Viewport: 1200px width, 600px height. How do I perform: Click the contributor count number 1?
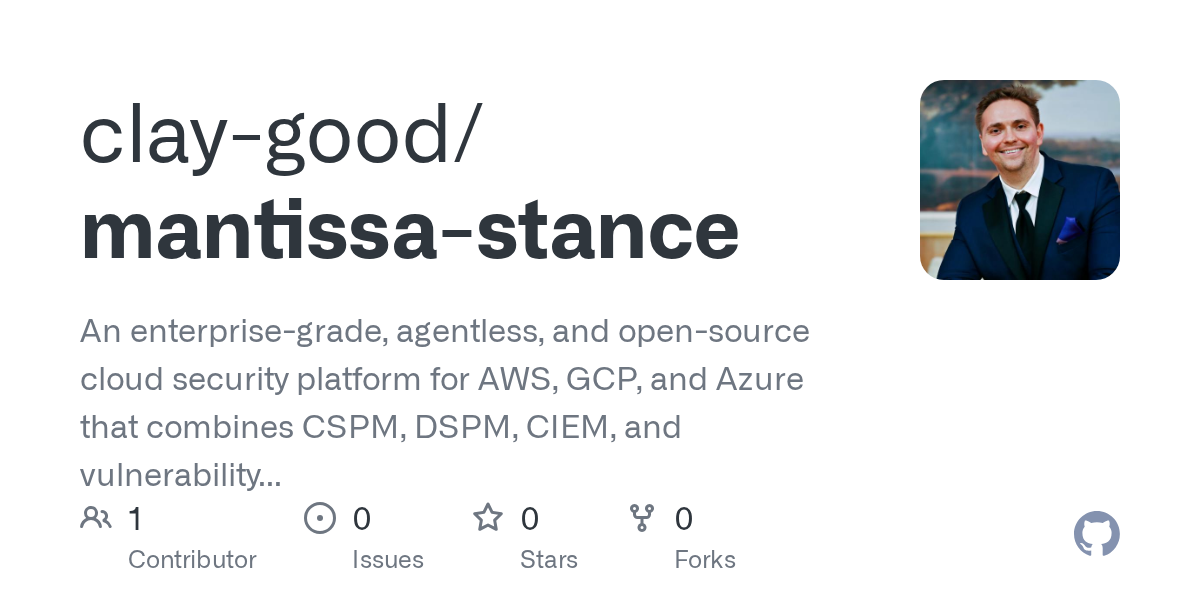click(x=135, y=518)
